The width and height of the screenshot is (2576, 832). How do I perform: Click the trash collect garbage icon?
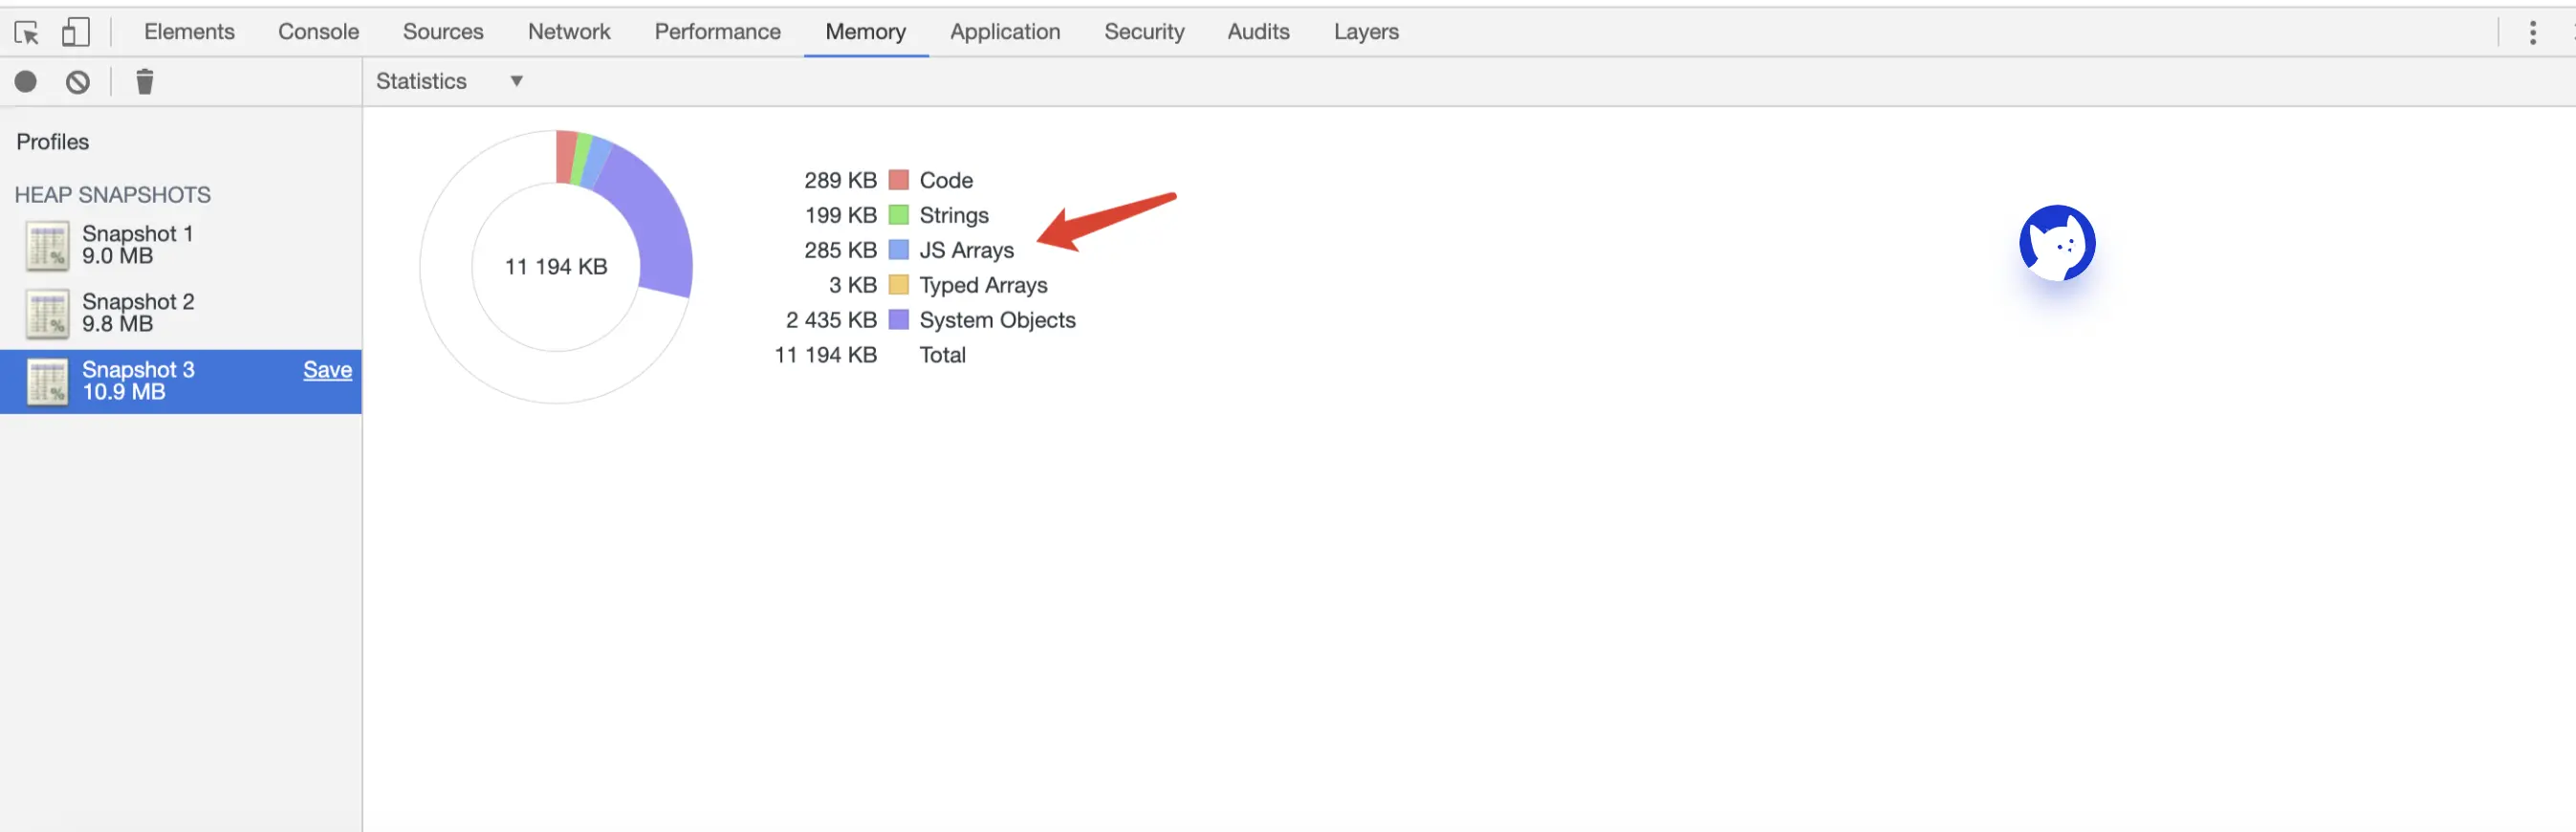[145, 82]
